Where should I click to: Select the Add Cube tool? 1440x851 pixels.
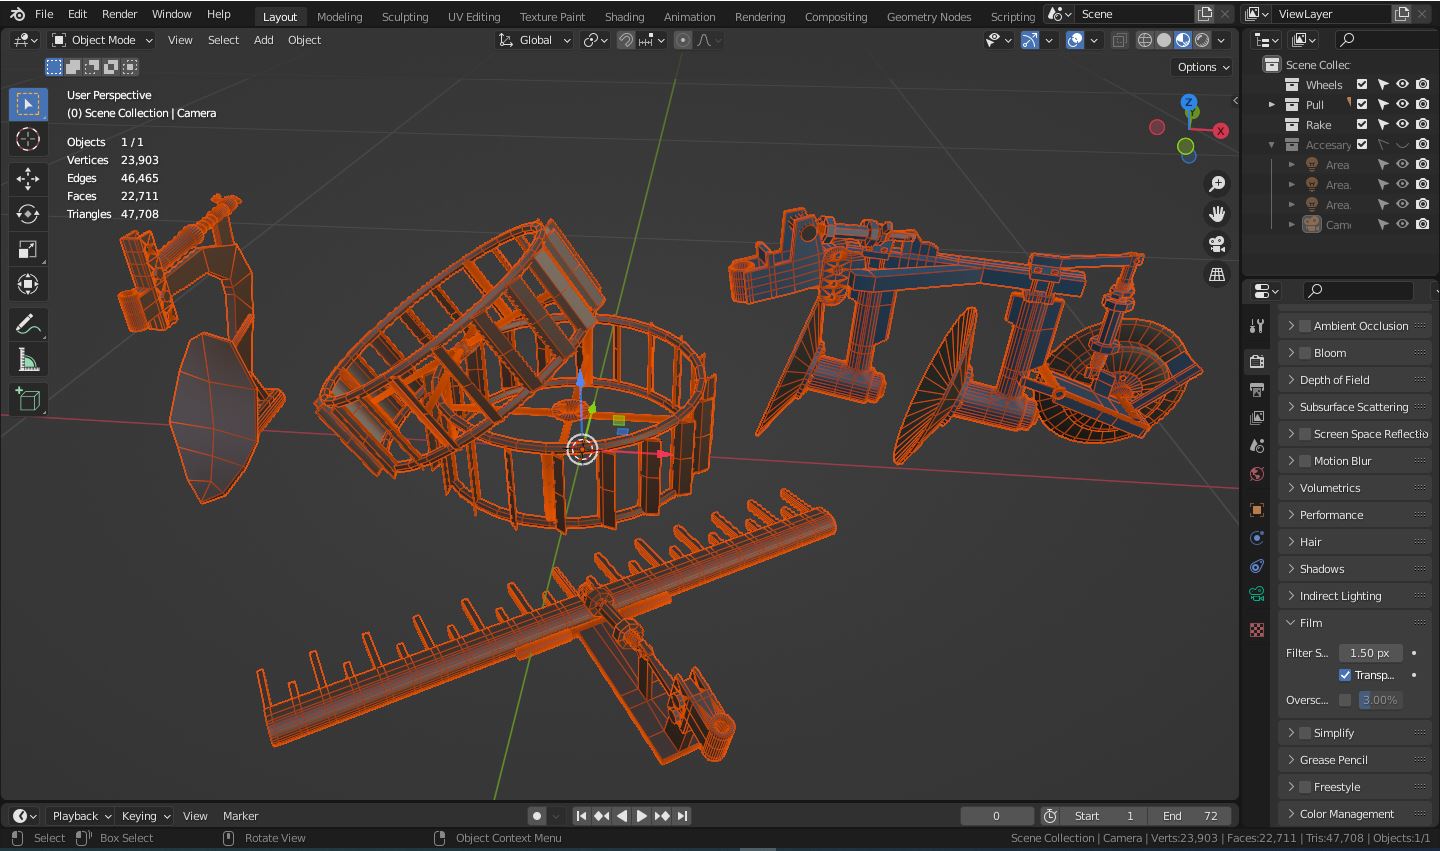point(28,399)
